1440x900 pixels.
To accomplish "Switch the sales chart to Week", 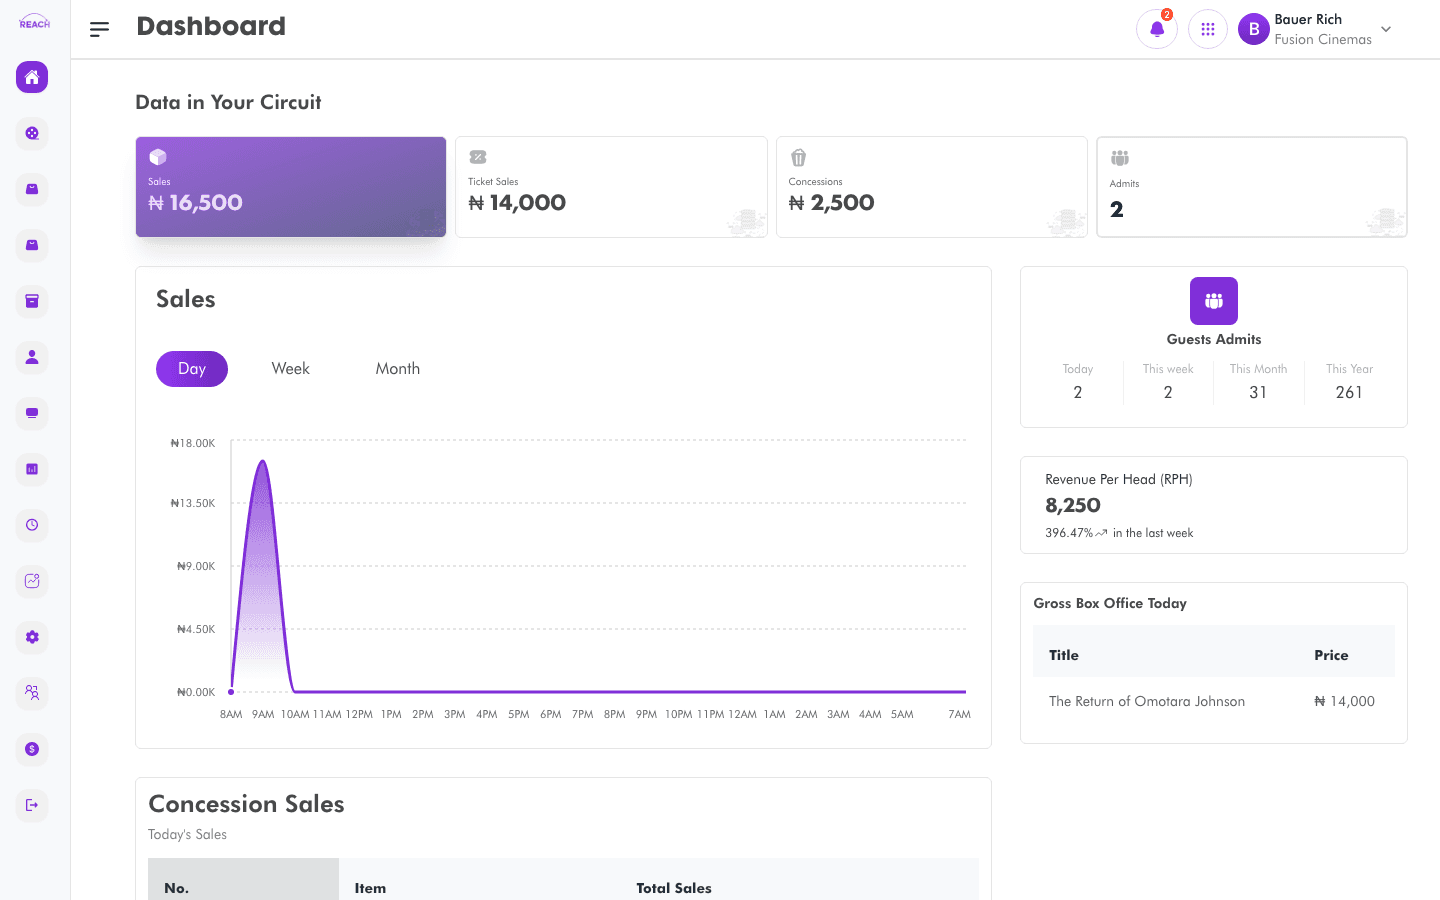I will point(291,369).
